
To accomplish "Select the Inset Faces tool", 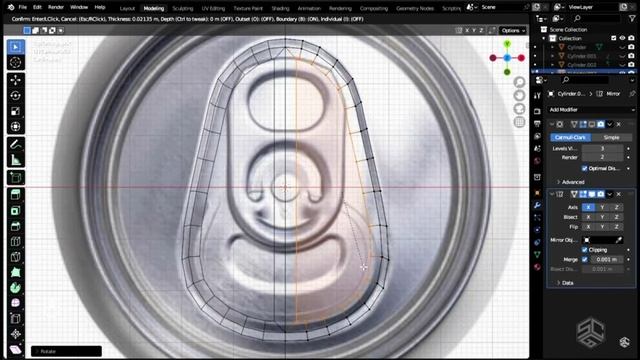I will (x=16, y=211).
